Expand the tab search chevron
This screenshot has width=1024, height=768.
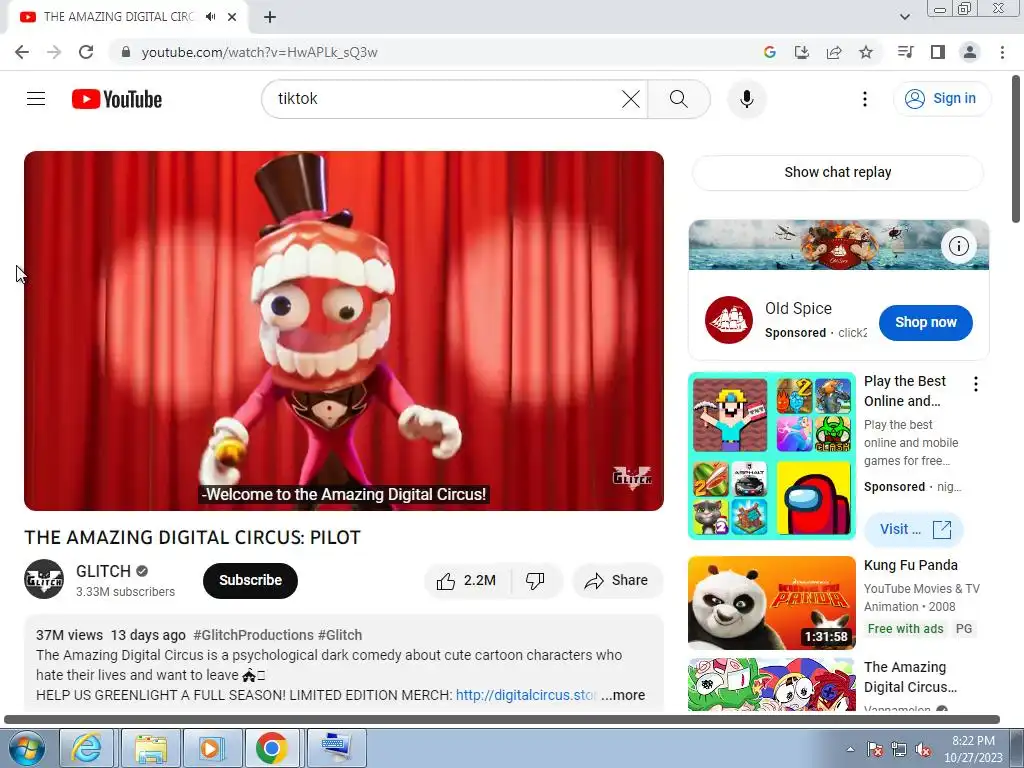tap(904, 17)
